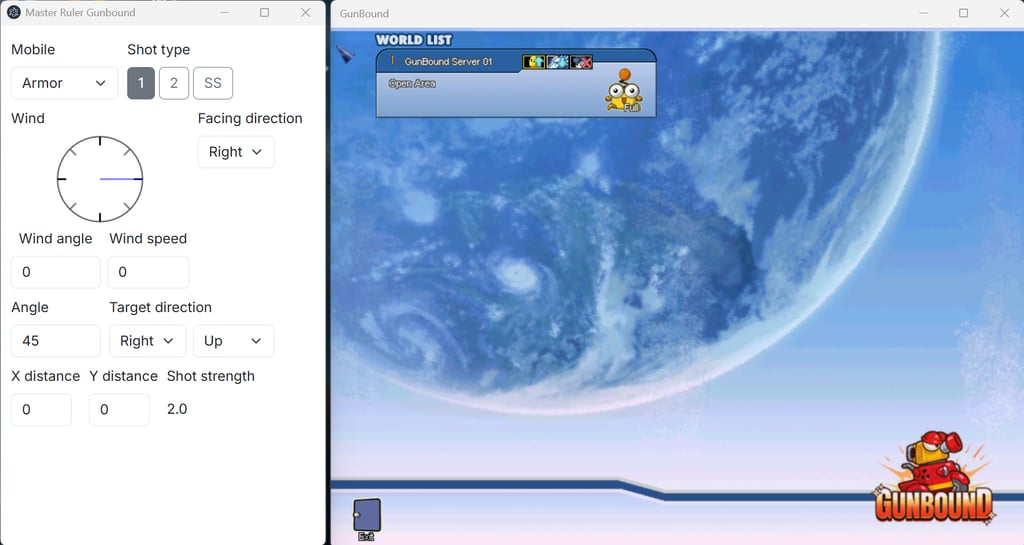Click the Wind angle input field
Image resolution: width=1024 pixels, height=545 pixels.
pyautogui.click(x=56, y=272)
